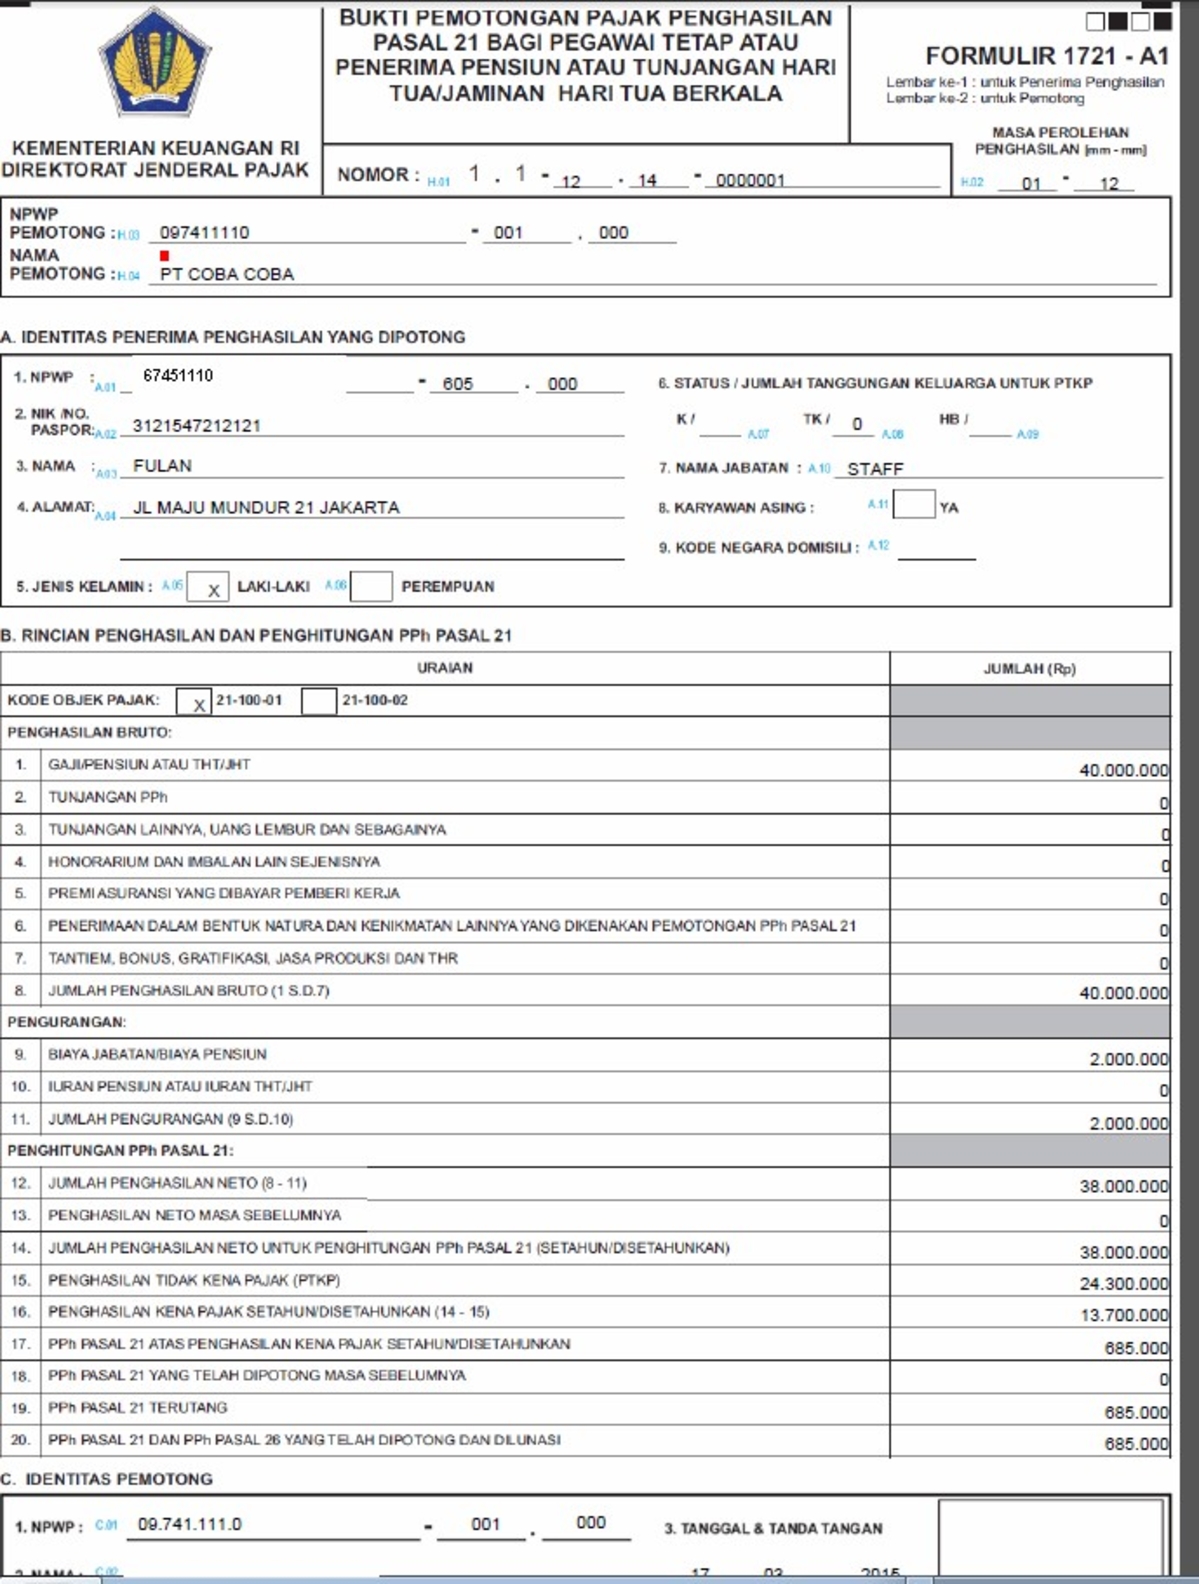
Task: Click the NIK/NO. PASPOR field
Action: click(x=375, y=426)
